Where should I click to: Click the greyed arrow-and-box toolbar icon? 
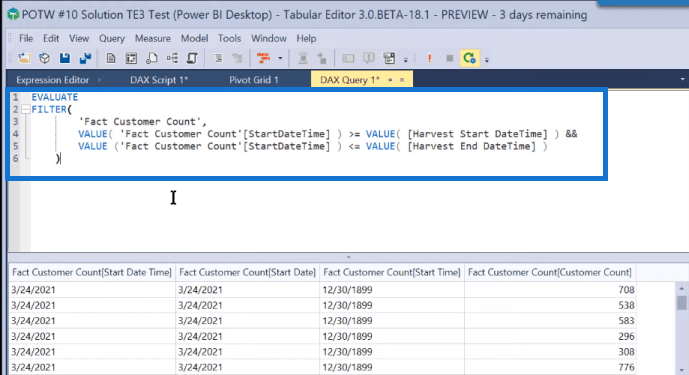pos(322,58)
